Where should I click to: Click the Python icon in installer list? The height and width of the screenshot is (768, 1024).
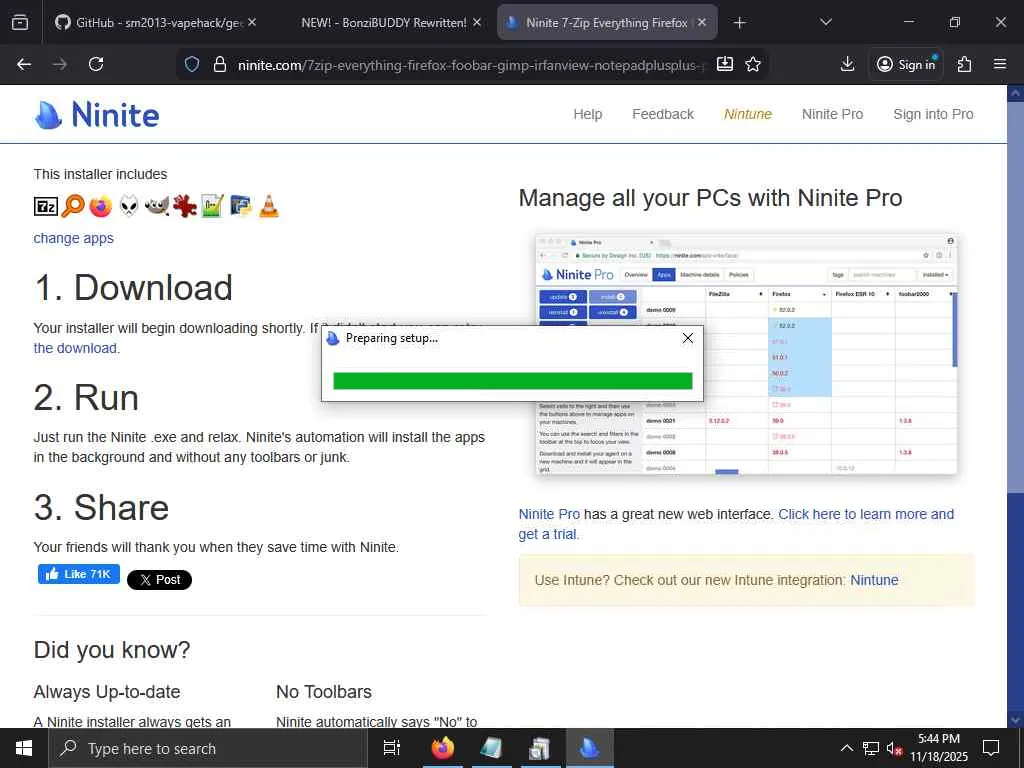pyautogui.click(x=240, y=206)
